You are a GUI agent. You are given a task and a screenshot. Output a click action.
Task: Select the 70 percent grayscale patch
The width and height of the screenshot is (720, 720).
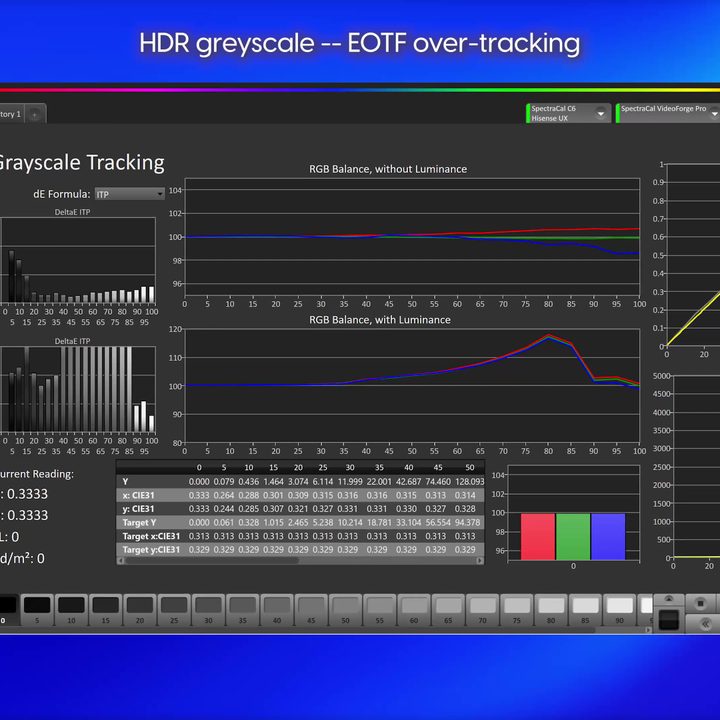[483, 609]
